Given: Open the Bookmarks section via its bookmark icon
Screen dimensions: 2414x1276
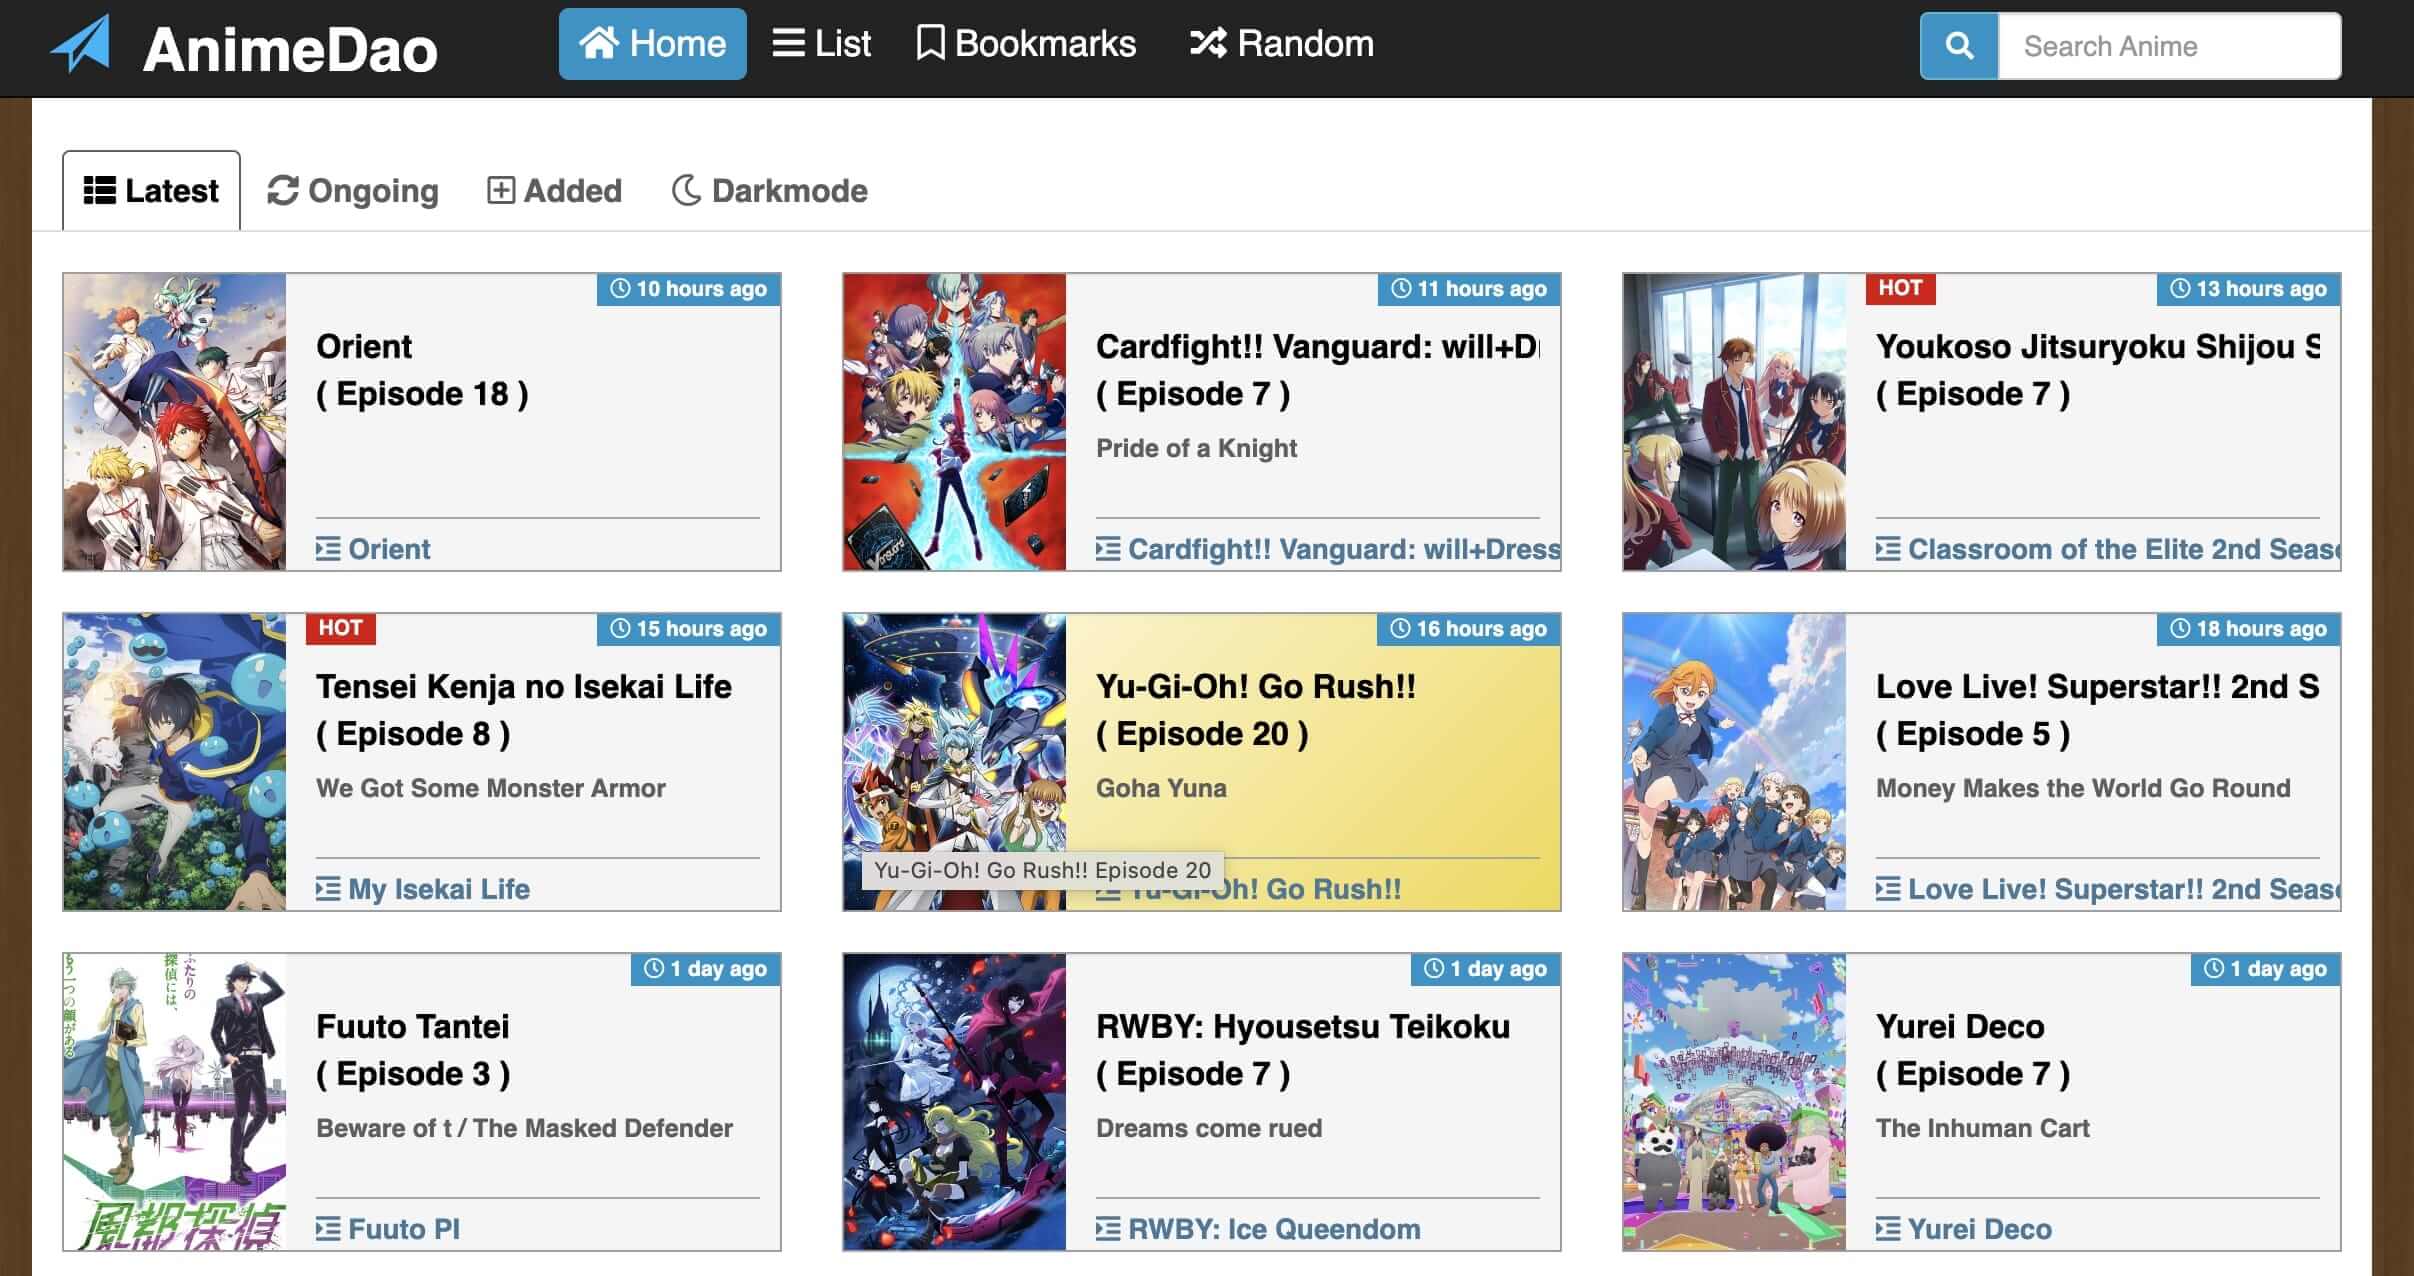Looking at the screenshot, I should pos(931,42).
